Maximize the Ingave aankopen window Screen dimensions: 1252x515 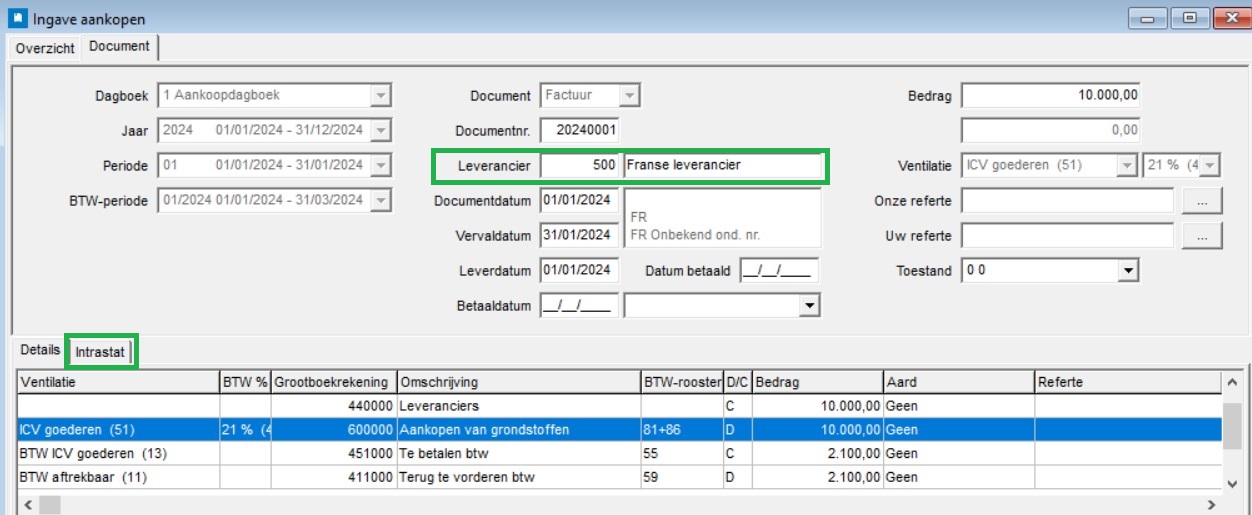click(x=1190, y=17)
